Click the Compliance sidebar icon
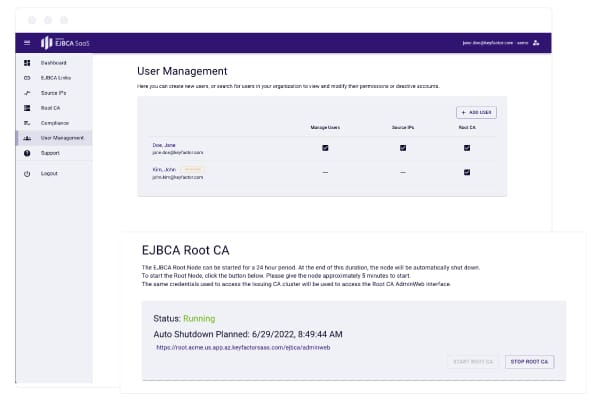Image resolution: width=600 pixels, height=400 pixels. click(x=27, y=123)
